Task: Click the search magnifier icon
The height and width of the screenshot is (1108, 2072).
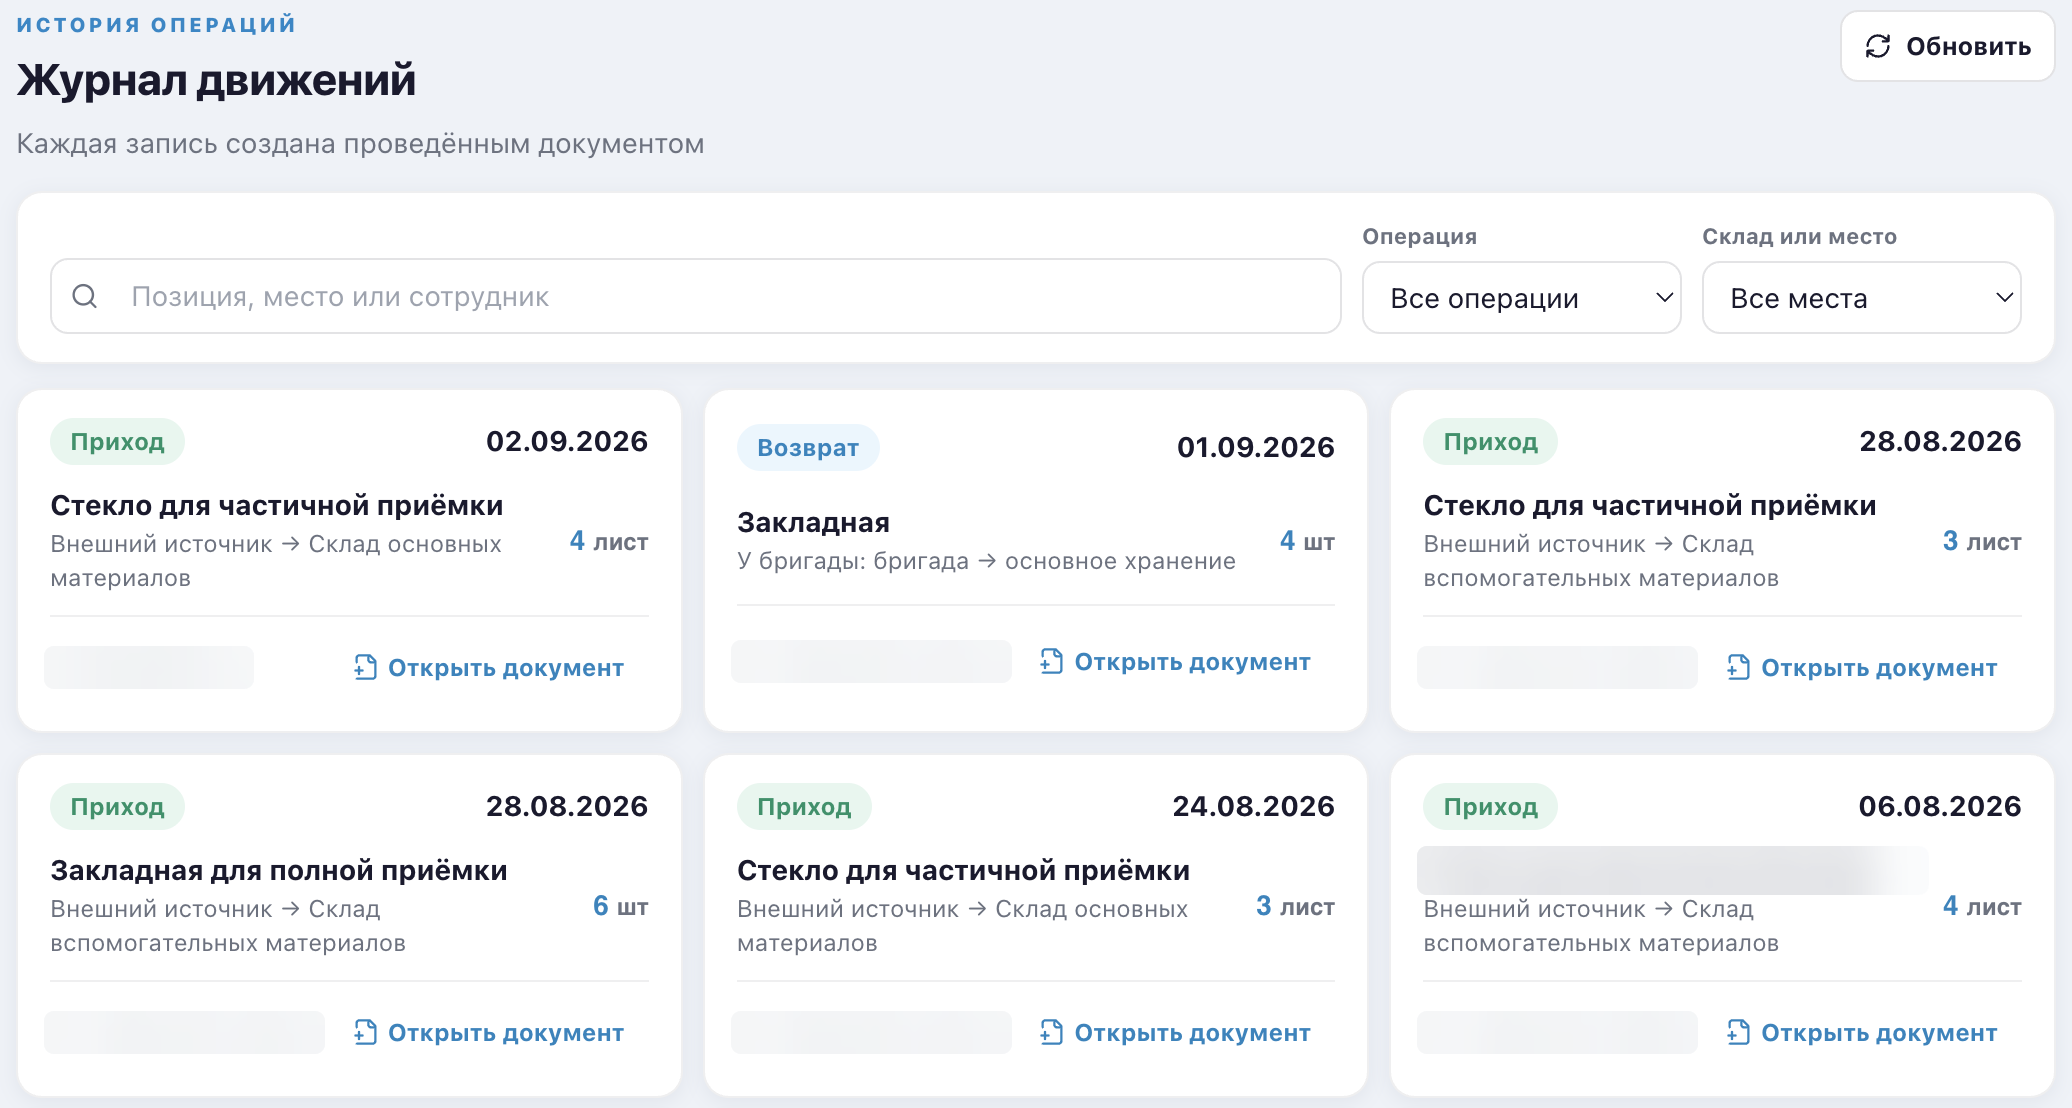Action: [85, 296]
